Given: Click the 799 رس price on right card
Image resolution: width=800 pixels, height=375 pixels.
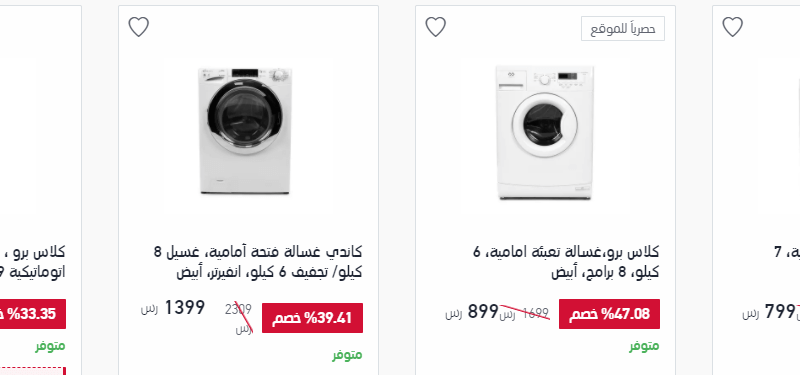Looking at the screenshot, I should (768, 312).
